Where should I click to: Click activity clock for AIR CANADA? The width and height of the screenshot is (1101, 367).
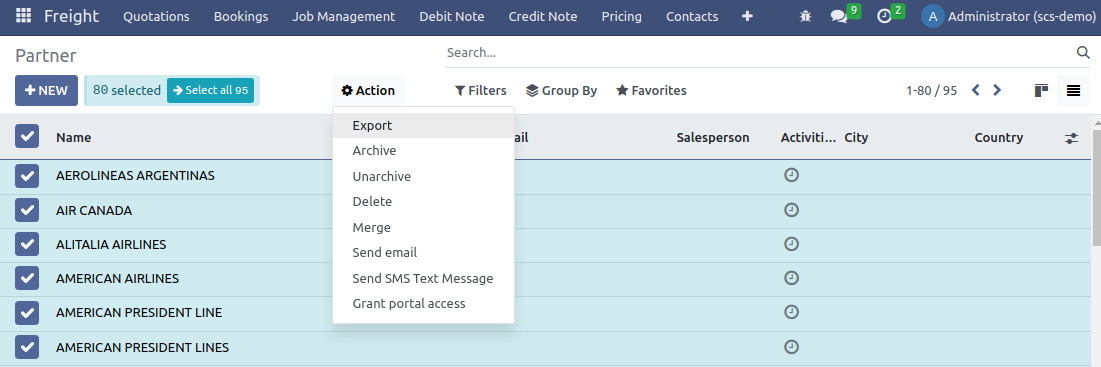[x=791, y=209]
